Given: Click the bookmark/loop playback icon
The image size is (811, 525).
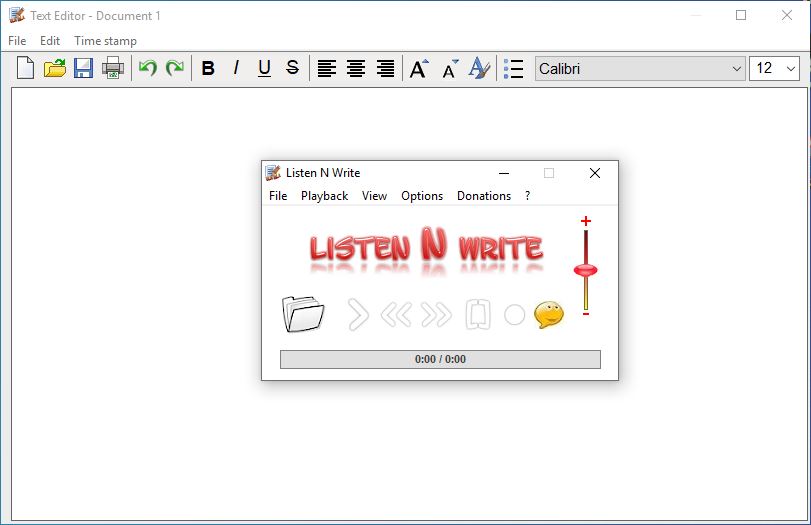Looking at the screenshot, I should [478, 314].
